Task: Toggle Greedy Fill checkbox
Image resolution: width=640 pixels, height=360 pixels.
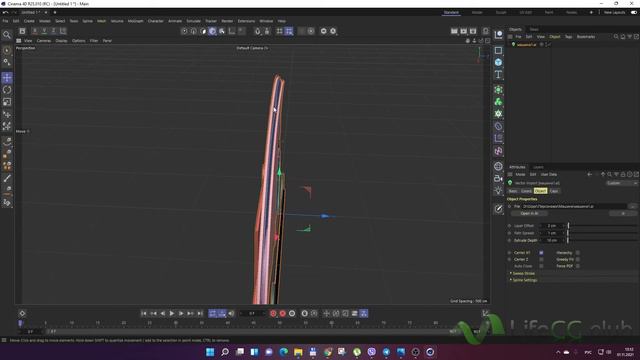Action: coord(578,260)
